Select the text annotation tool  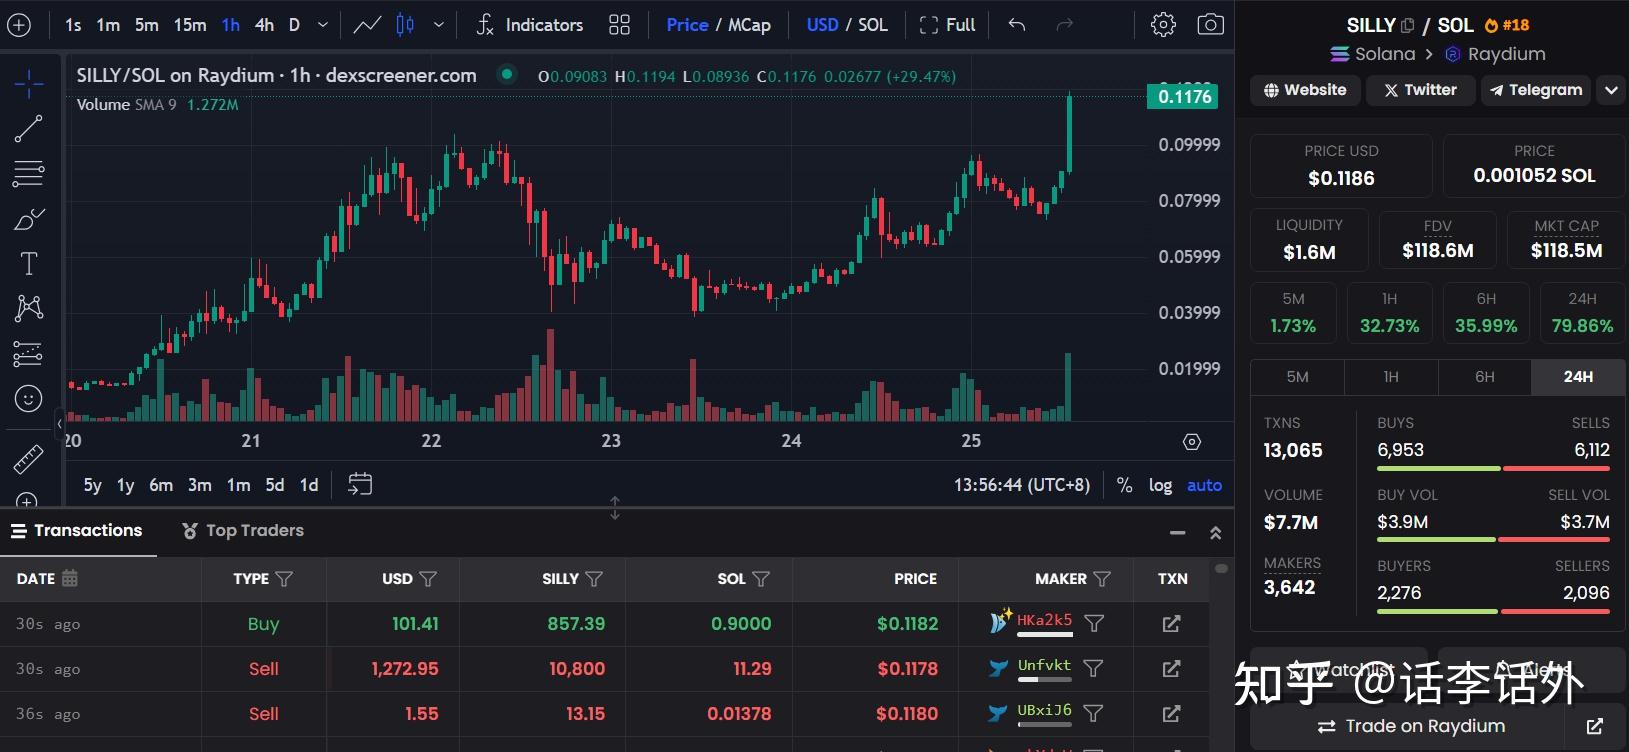(x=29, y=263)
